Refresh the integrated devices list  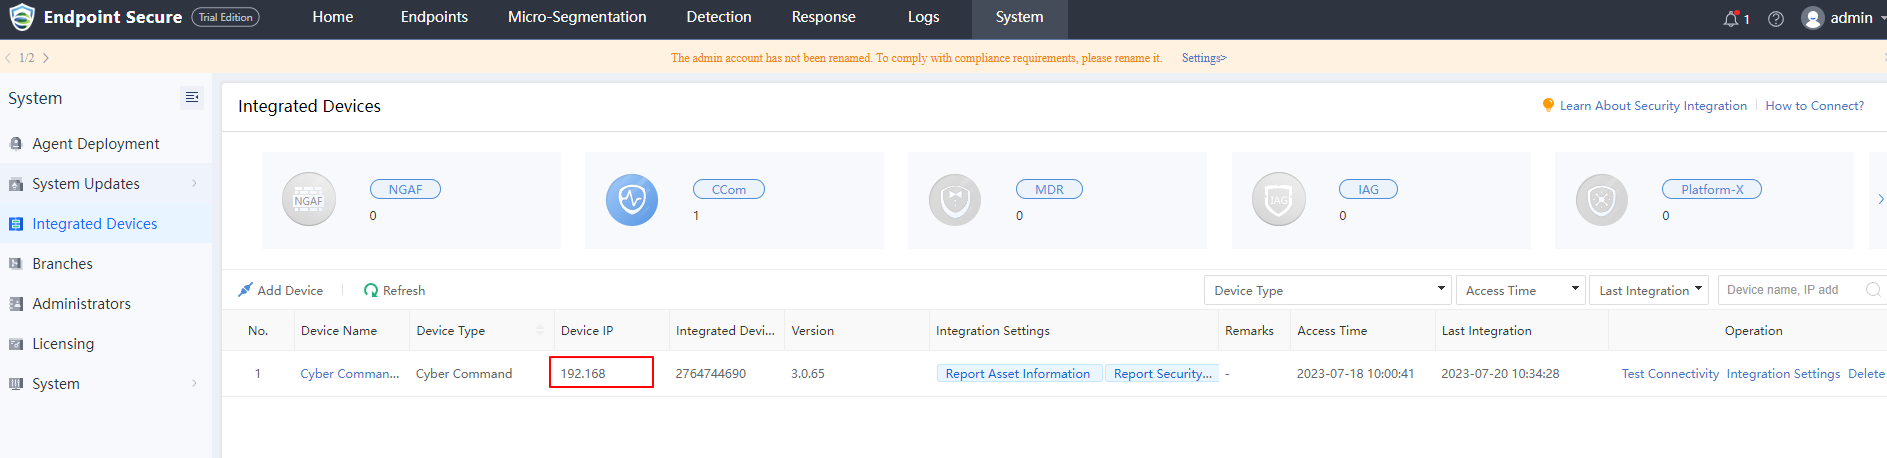[395, 290]
